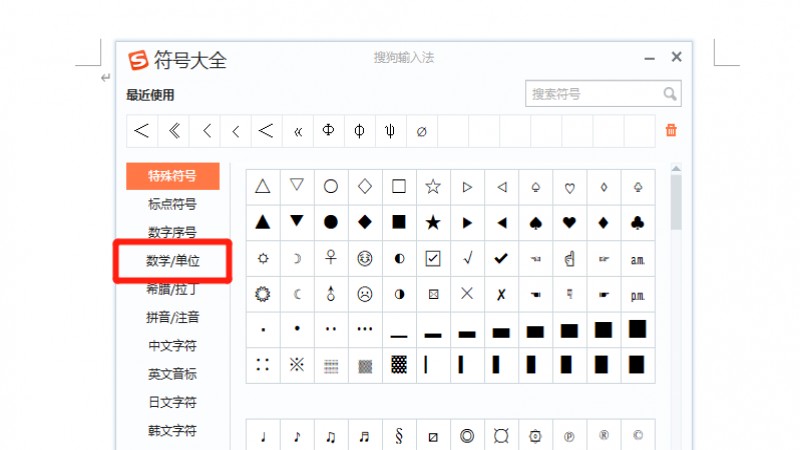Open the 拼音/注音 category
Viewport: 800px width, 450px height.
(172, 317)
